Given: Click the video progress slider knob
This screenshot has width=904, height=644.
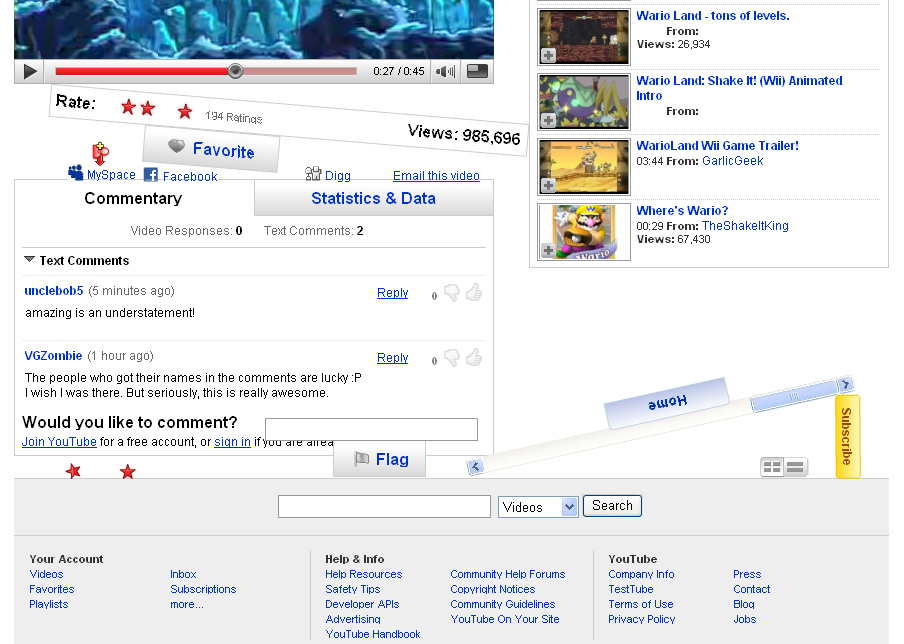Looking at the screenshot, I should pyautogui.click(x=235, y=71).
